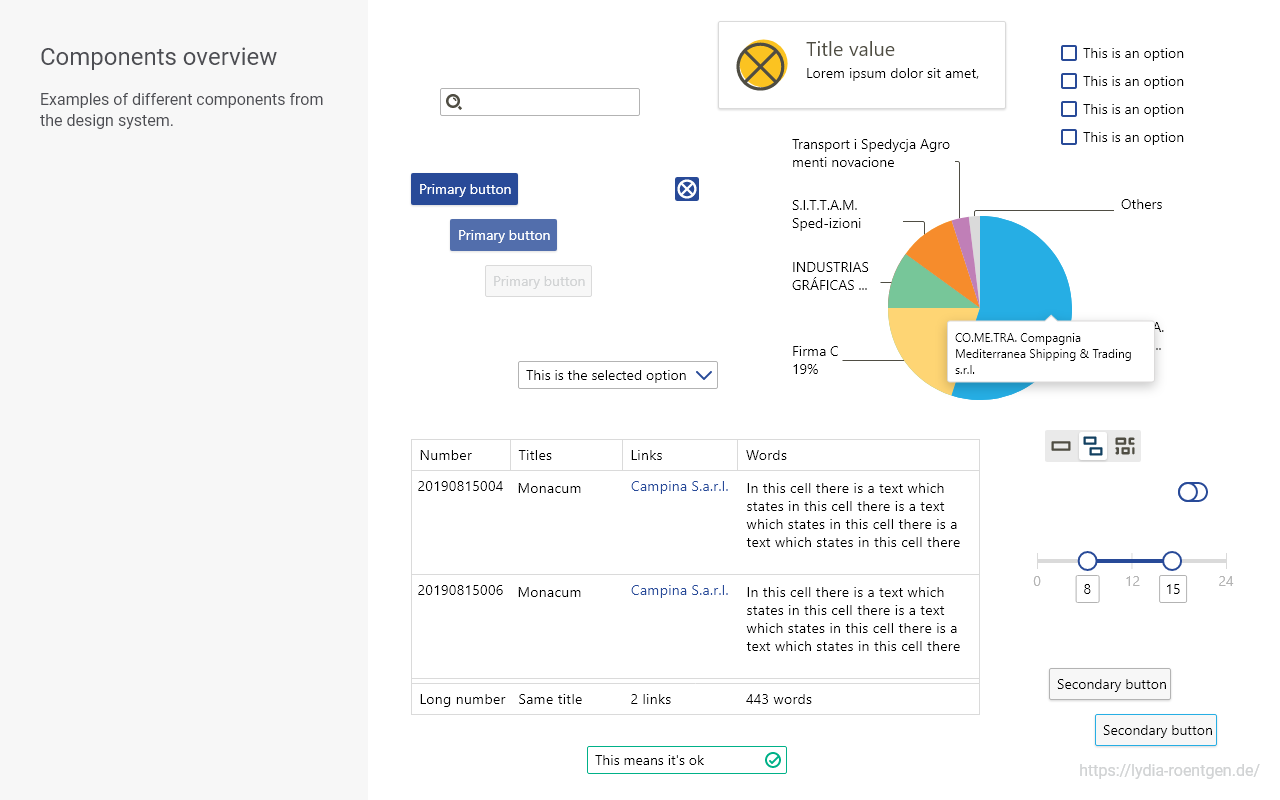Click the slider value box showing 15
Viewport: 1280px width, 800px height.
click(1173, 589)
